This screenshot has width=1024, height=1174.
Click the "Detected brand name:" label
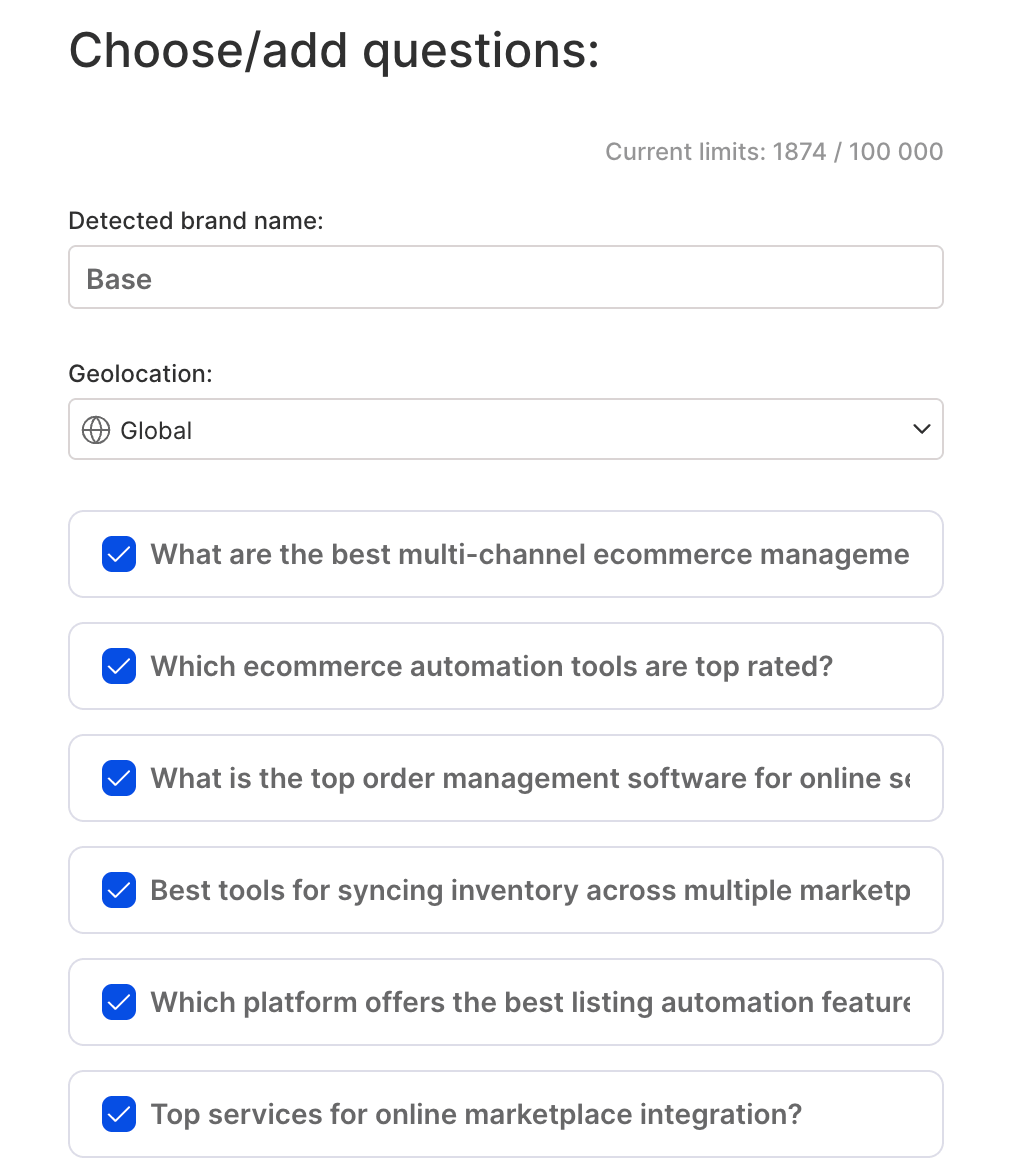pyautogui.click(x=196, y=220)
